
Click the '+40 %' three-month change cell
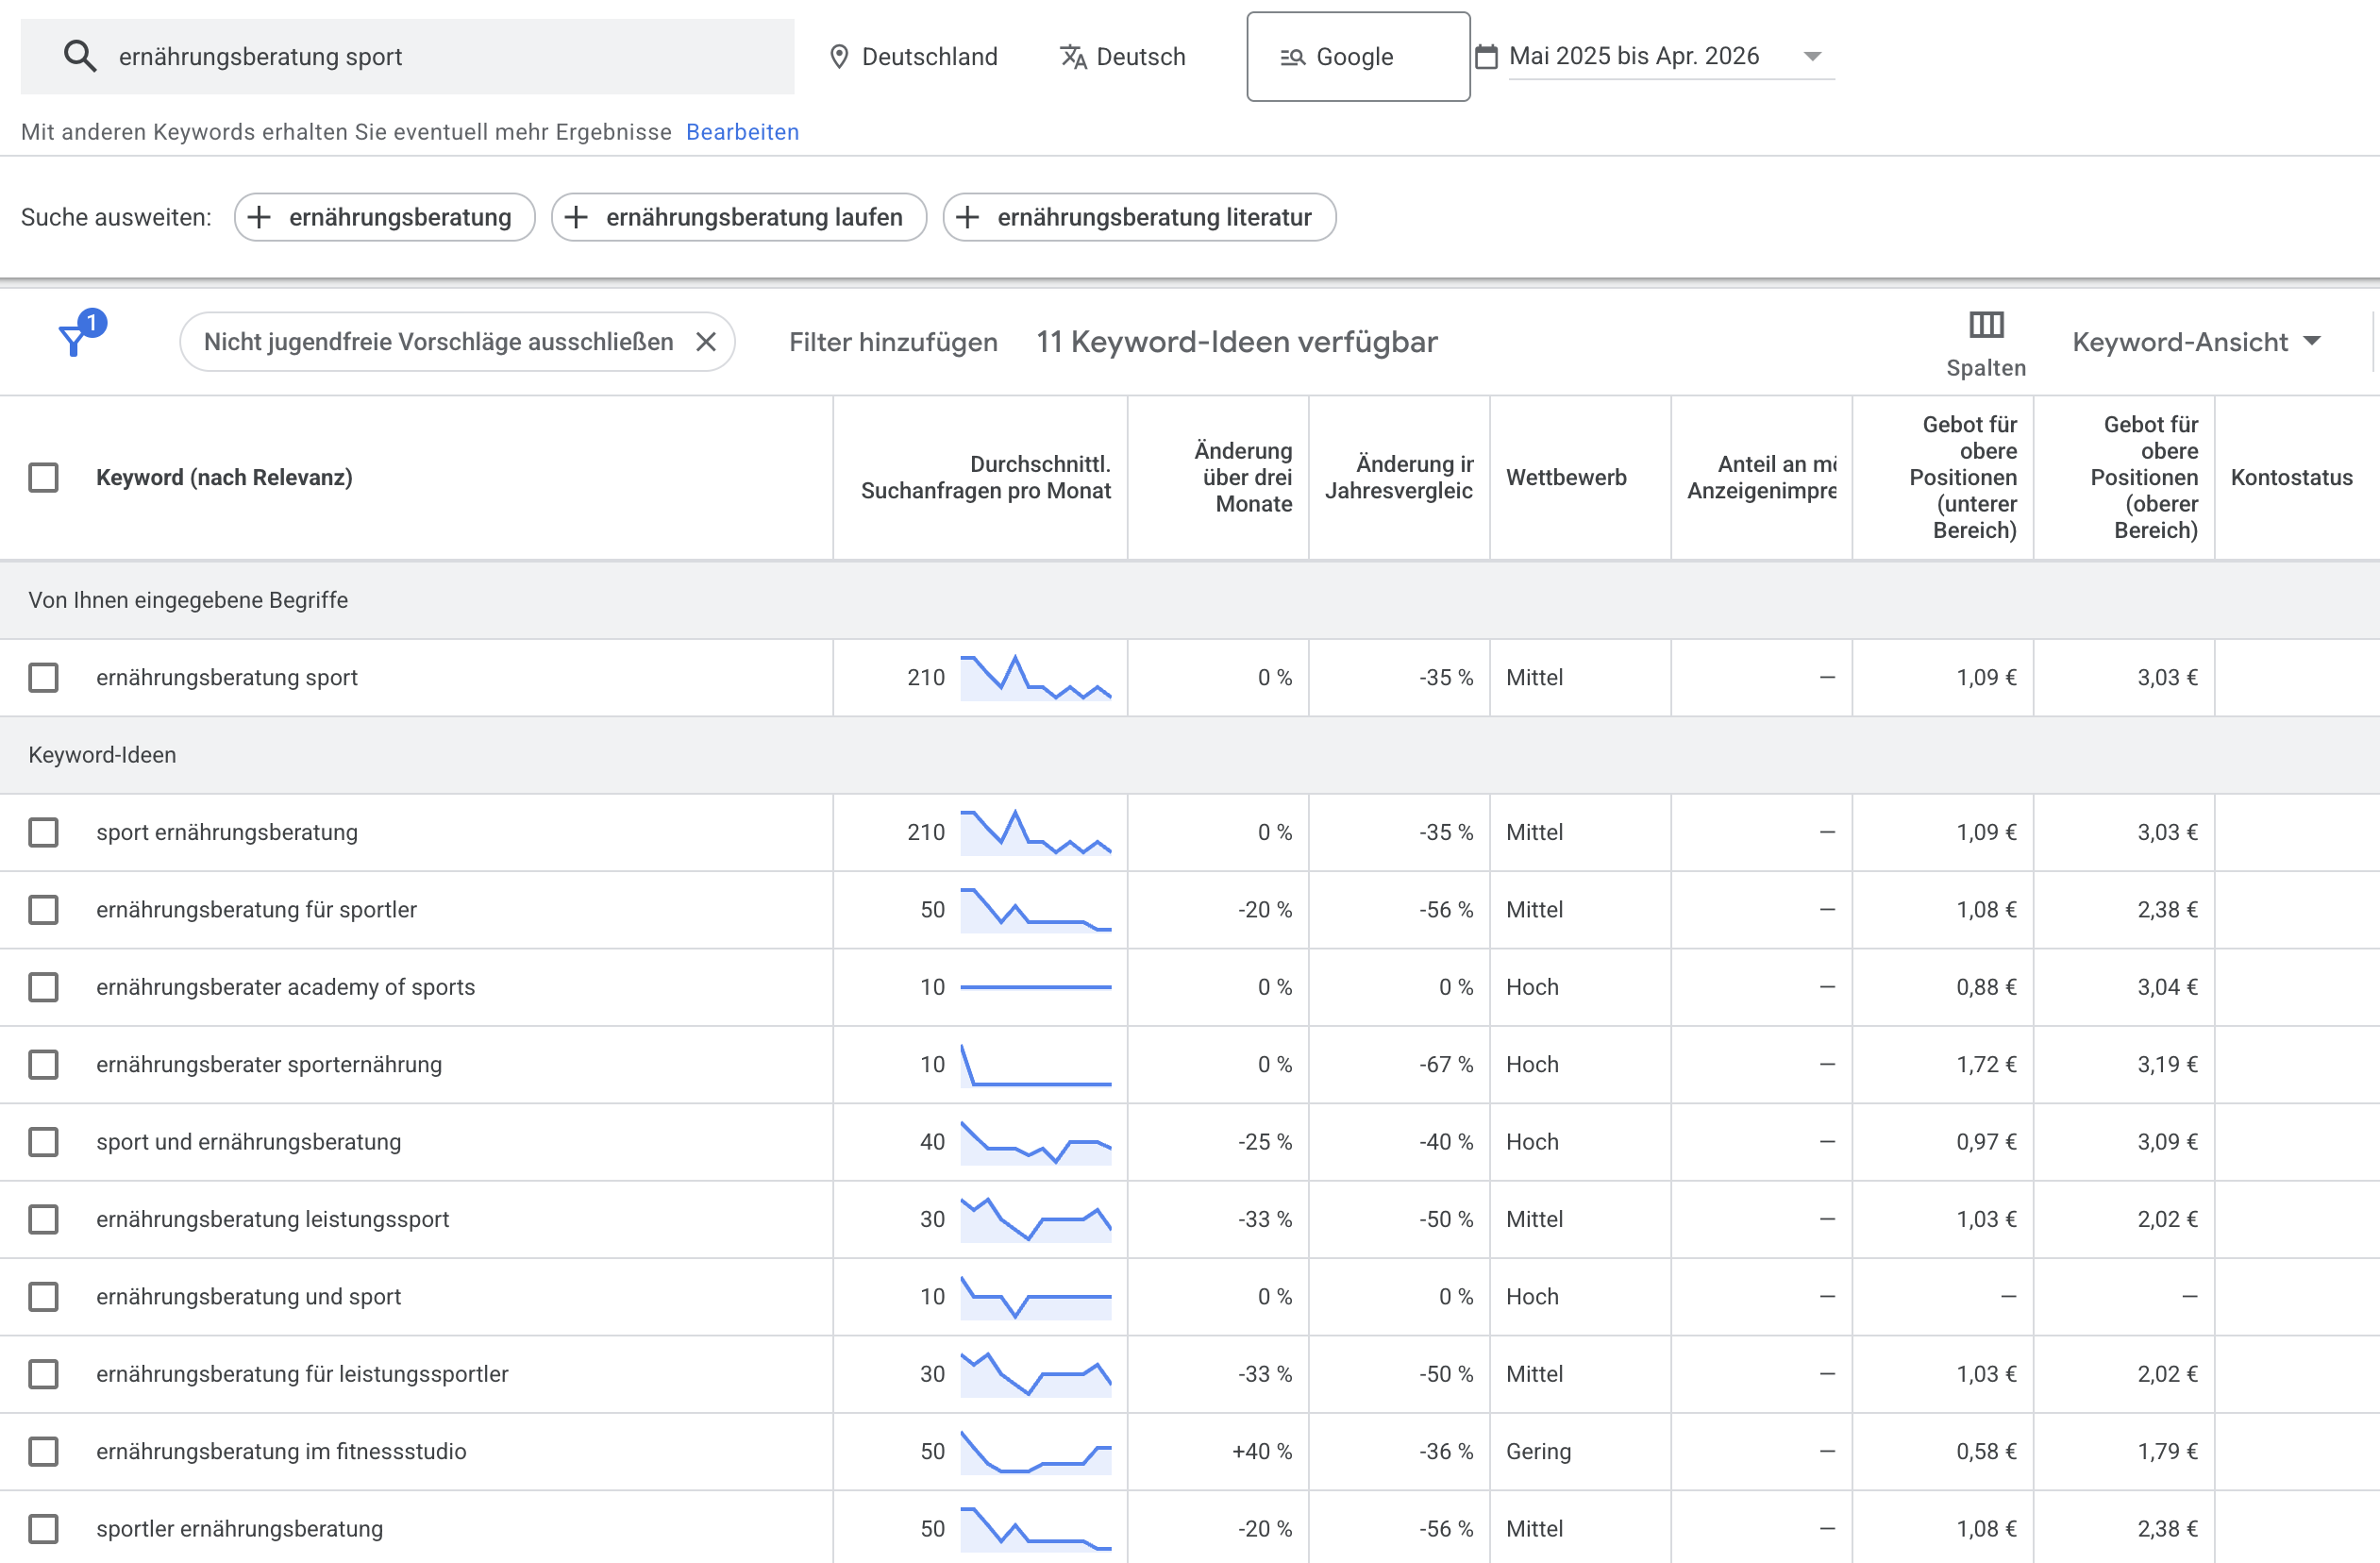click(1262, 1451)
